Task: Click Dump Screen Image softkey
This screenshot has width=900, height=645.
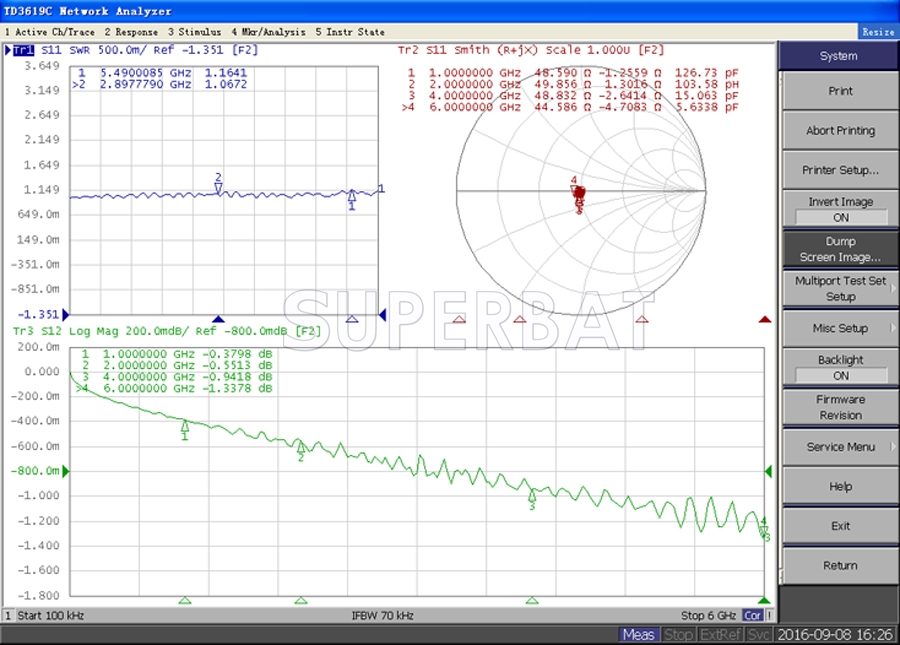Action: coord(840,249)
